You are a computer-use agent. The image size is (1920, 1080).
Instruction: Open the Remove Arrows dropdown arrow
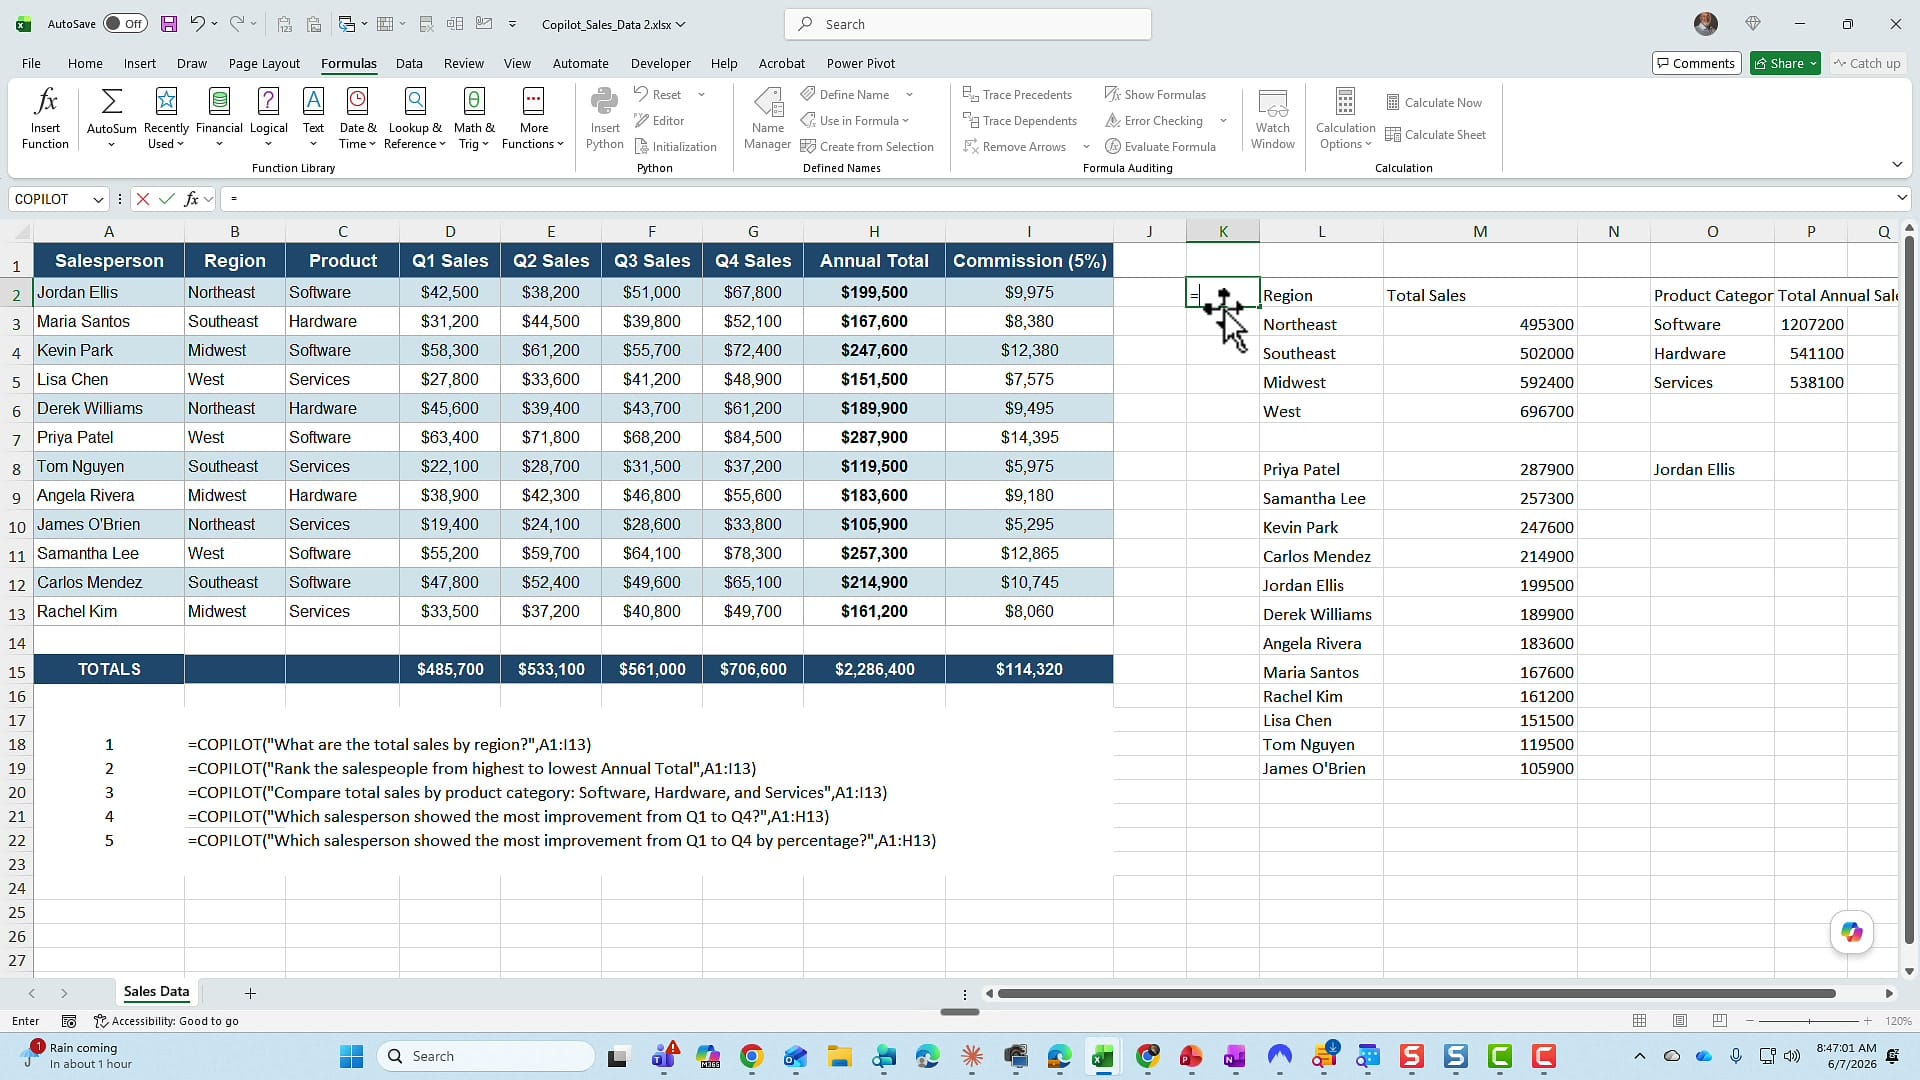[x=1086, y=146]
